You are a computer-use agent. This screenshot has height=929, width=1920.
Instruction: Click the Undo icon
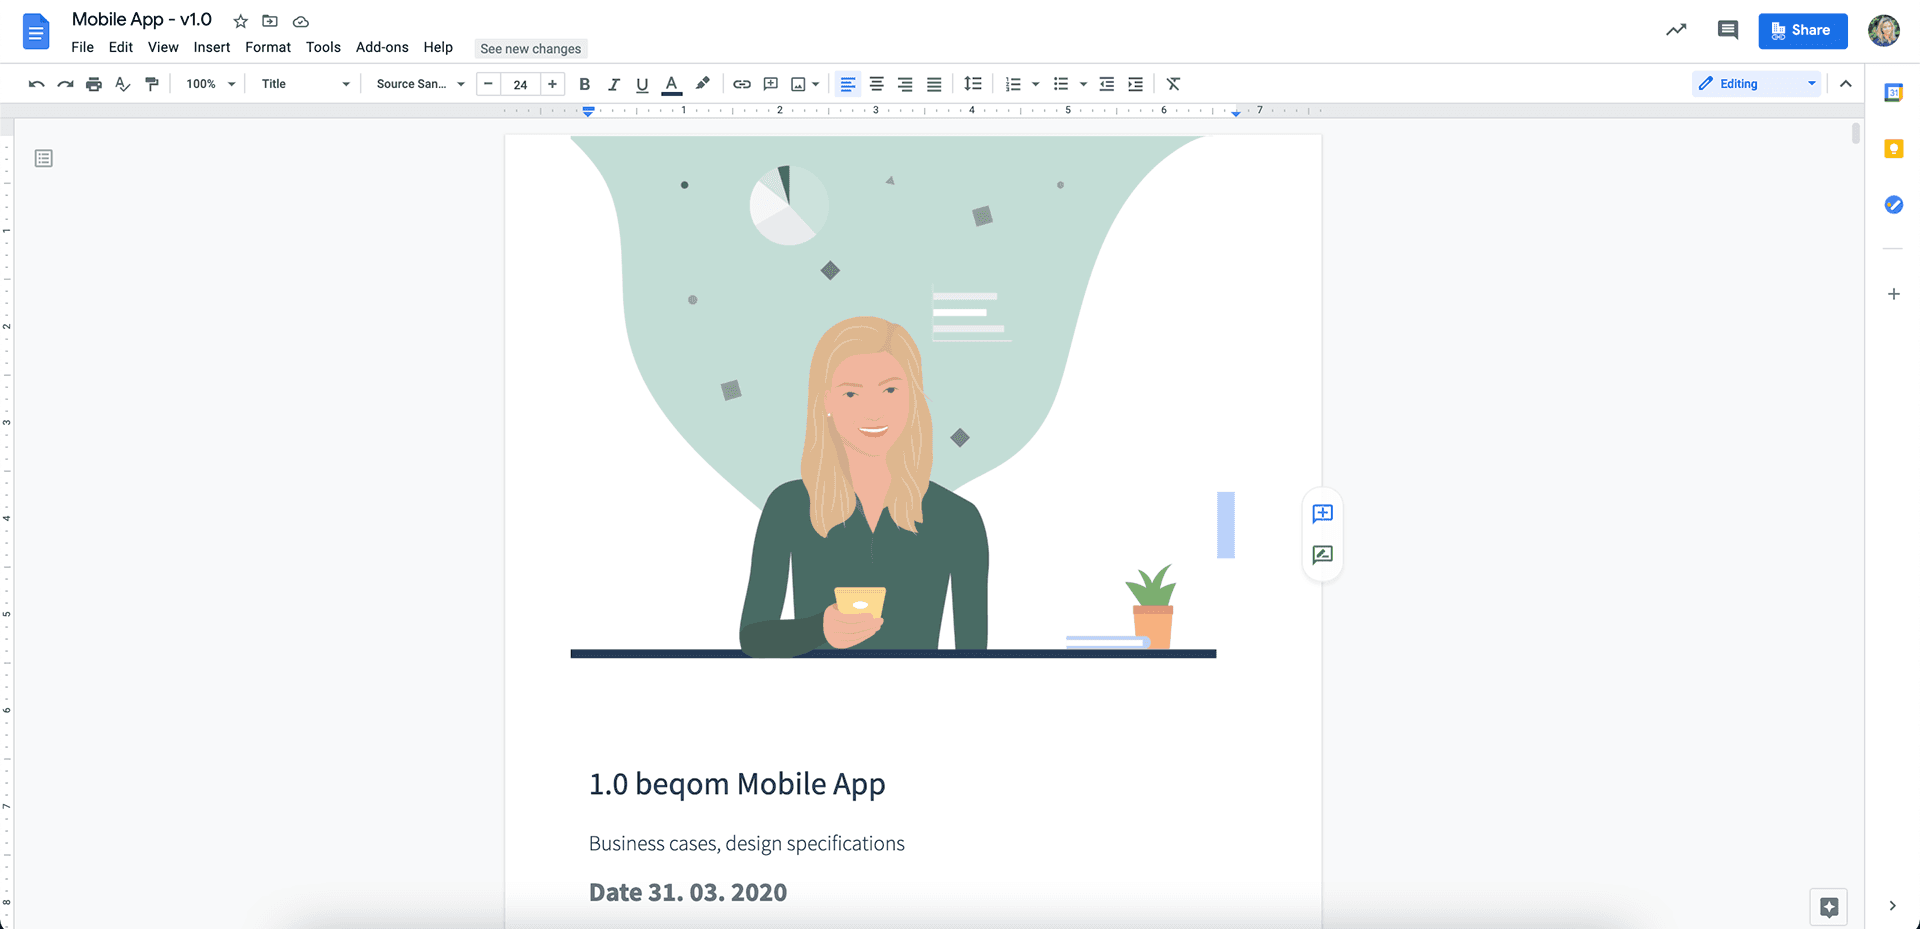click(x=37, y=84)
